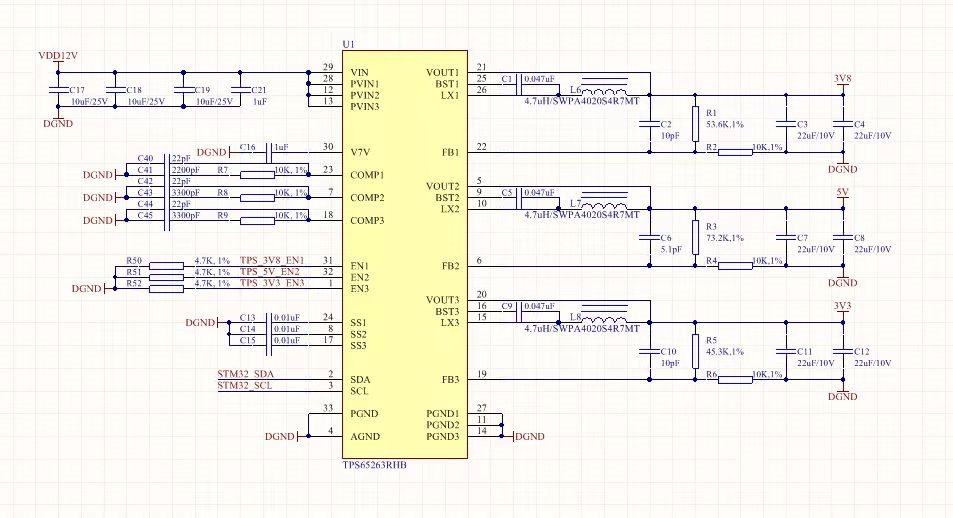Screen dimensions: 953x518
Task: Click the C40 designator label
Action: 145,159
